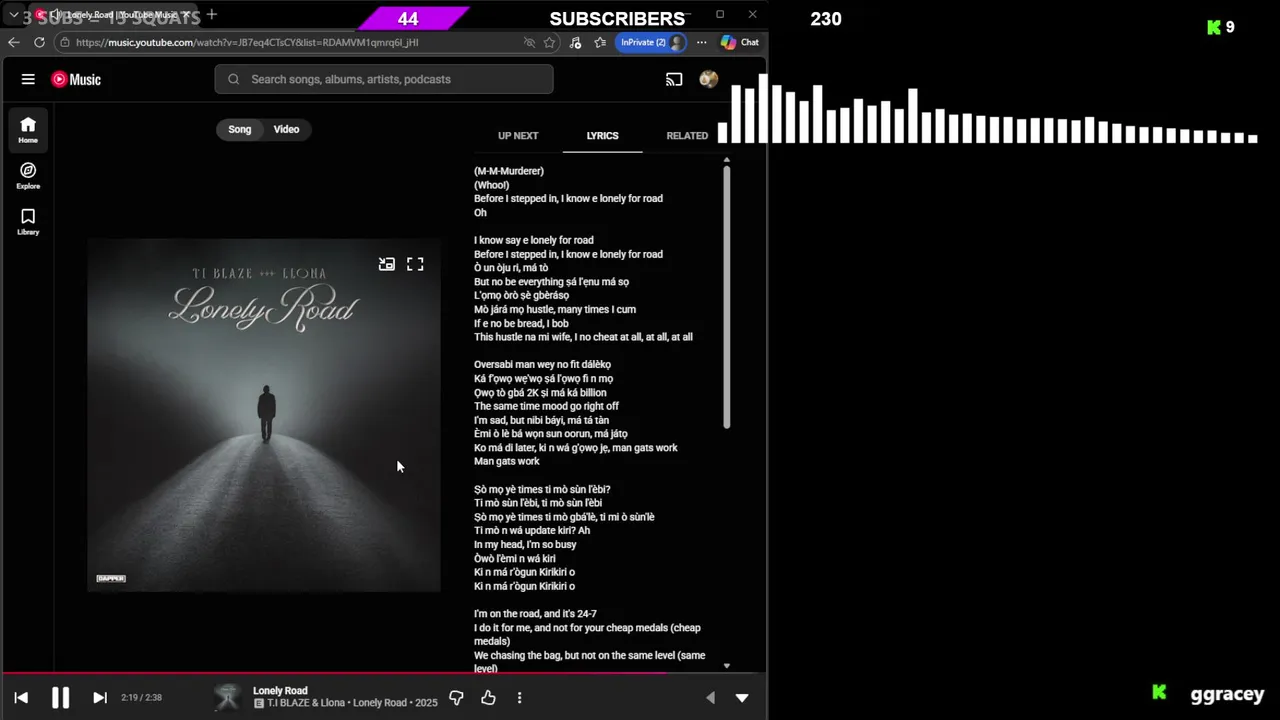
Task: Open browser Settings and more menu
Action: tap(701, 42)
